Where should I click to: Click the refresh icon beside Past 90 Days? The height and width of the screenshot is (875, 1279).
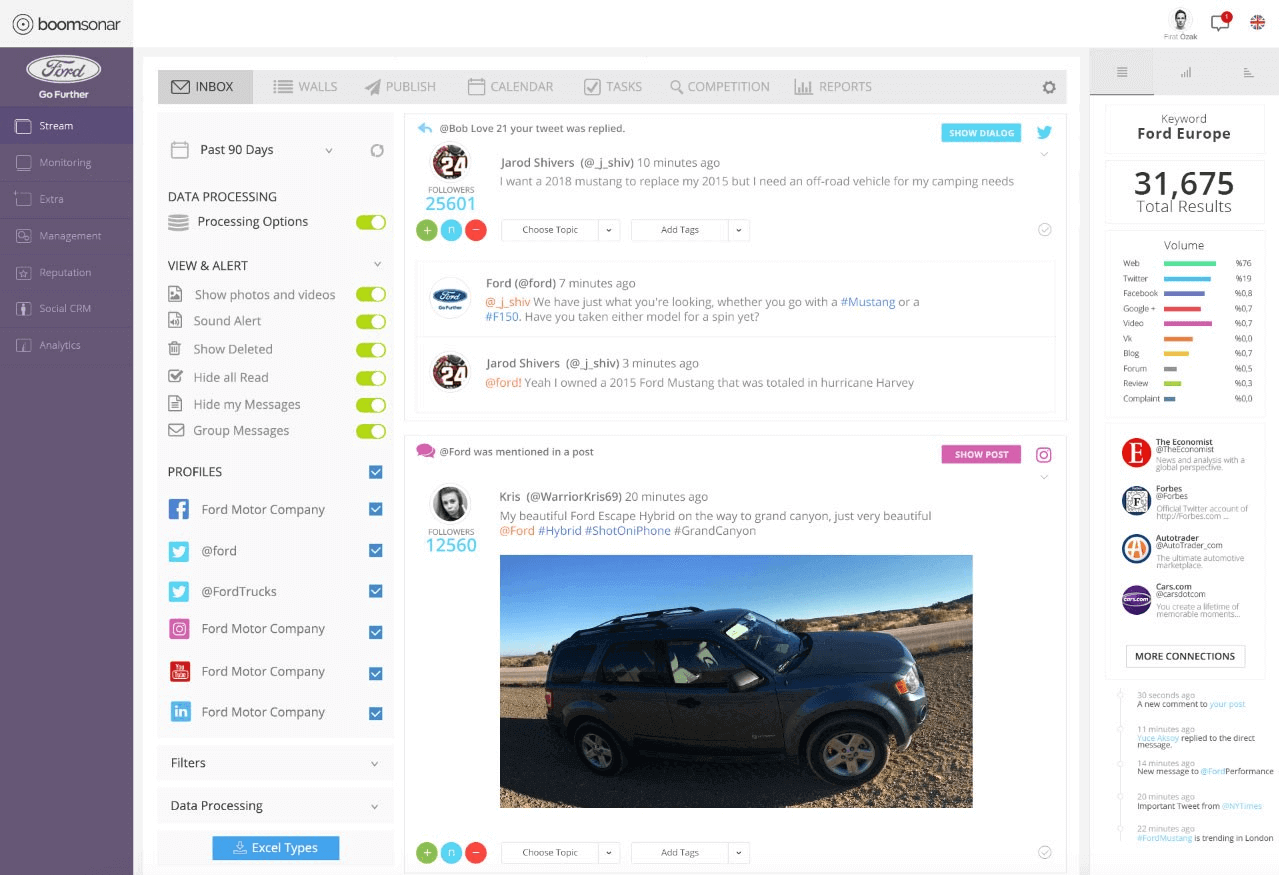(377, 150)
